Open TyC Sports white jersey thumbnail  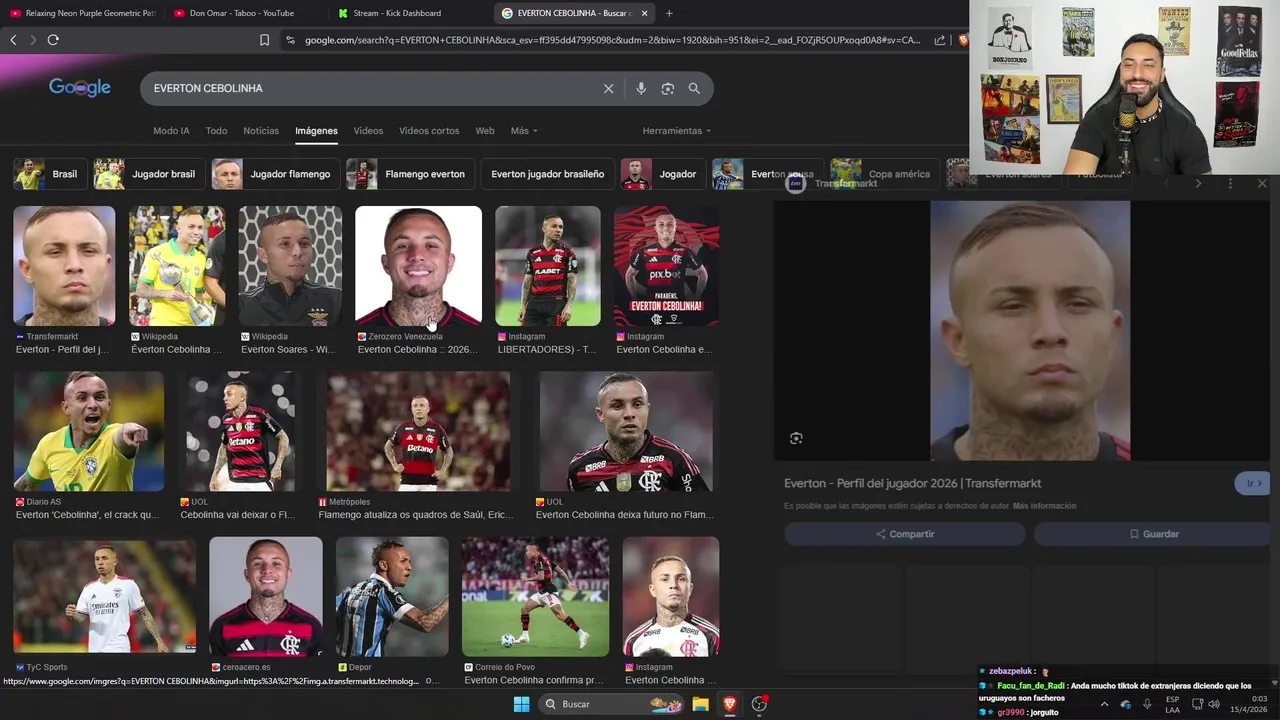point(105,596)
